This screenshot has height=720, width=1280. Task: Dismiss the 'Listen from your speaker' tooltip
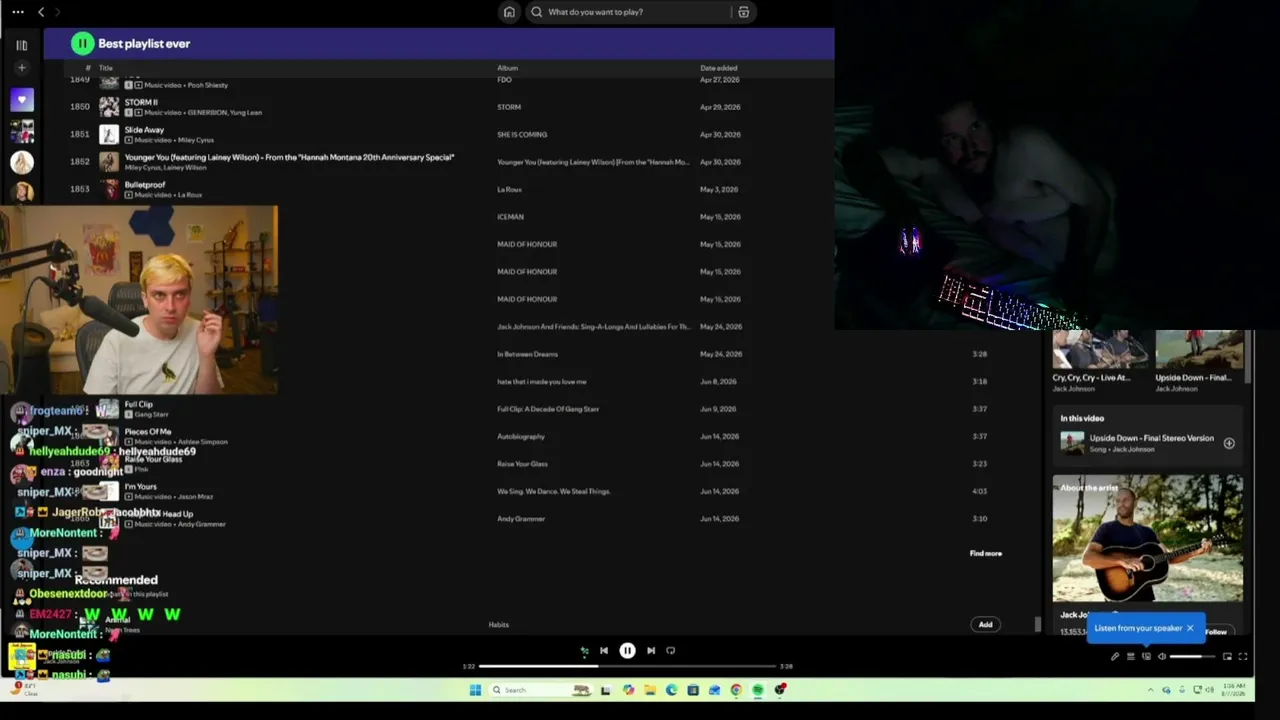pos(1190,628)
